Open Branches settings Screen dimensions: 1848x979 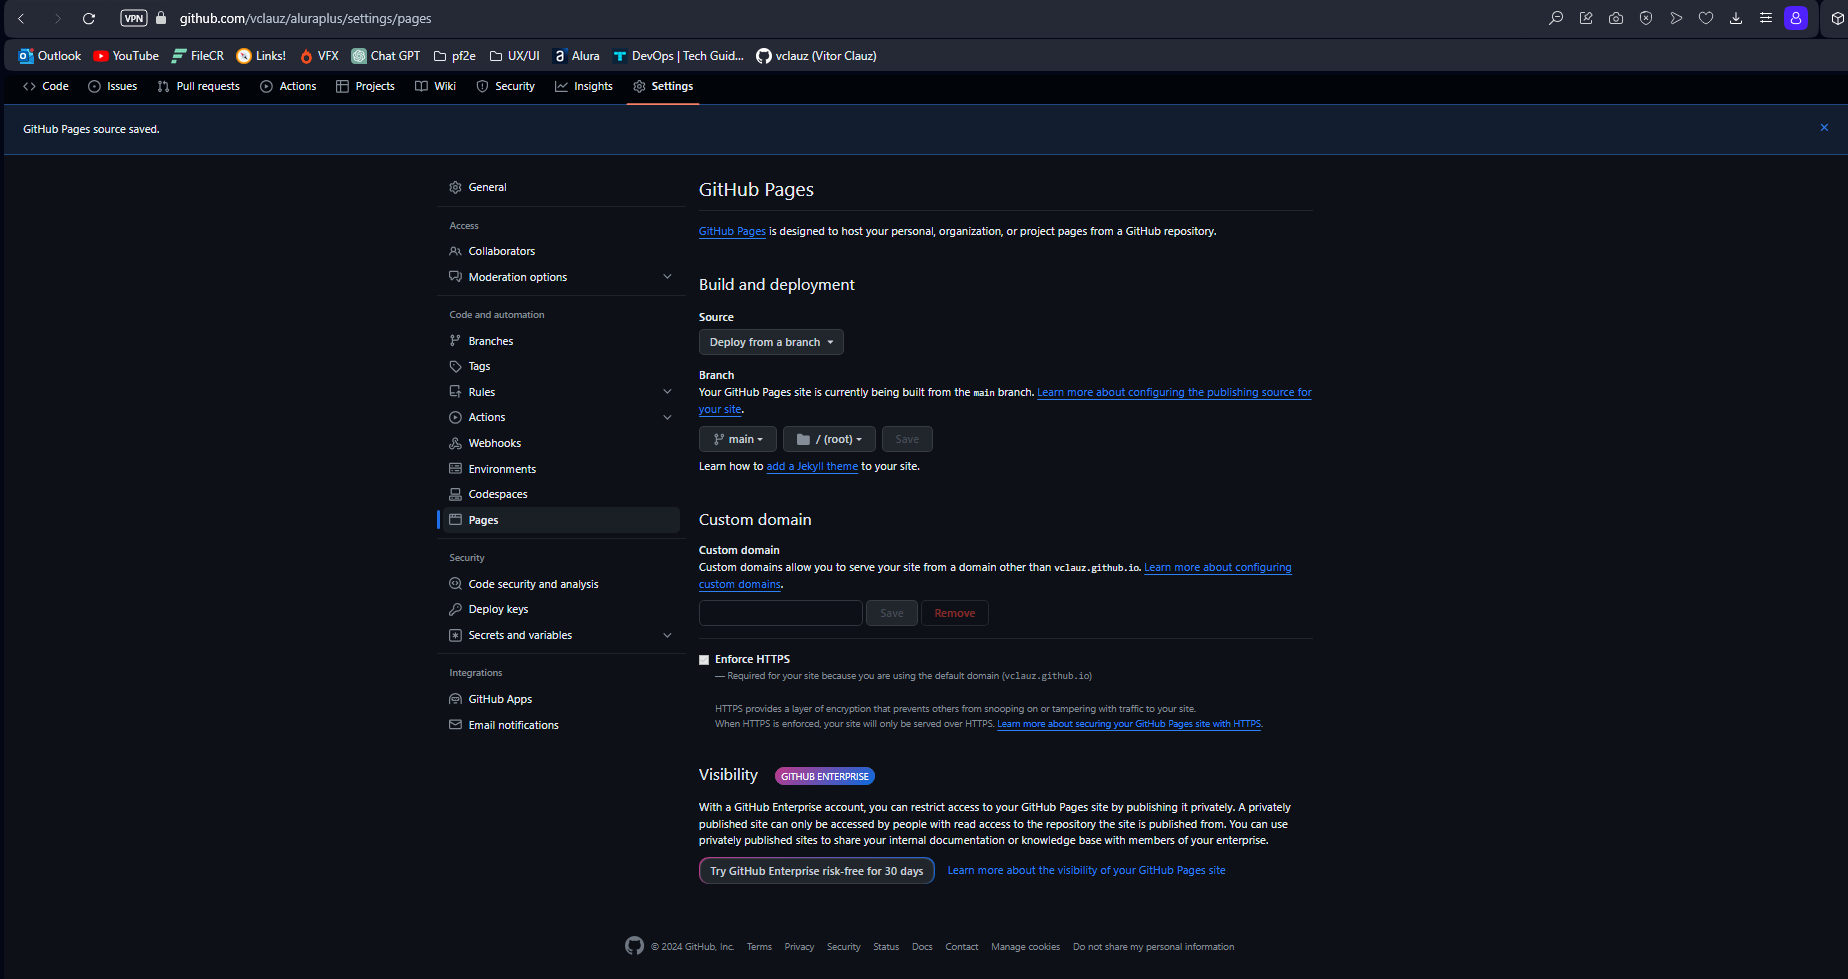(560, 341)
